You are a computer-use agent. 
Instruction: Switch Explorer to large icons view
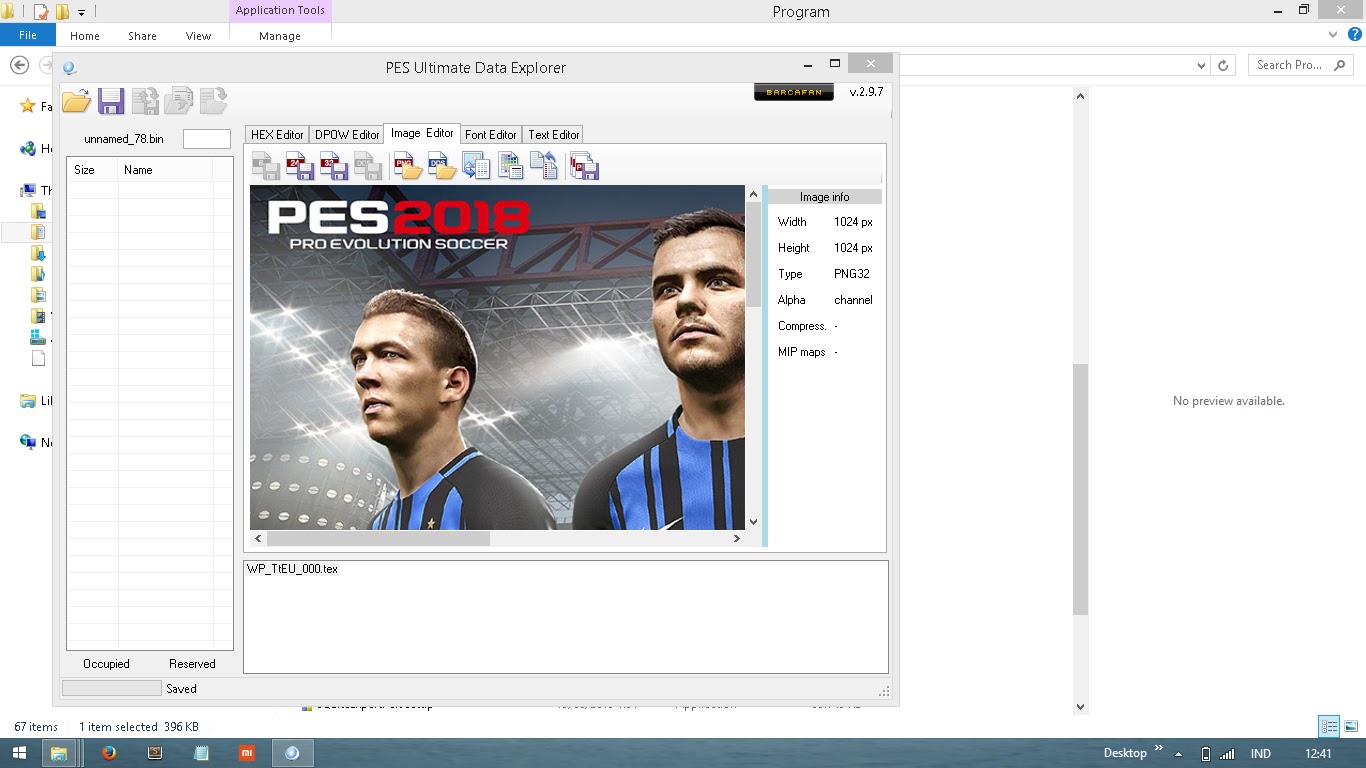[x=1351, y=727]
